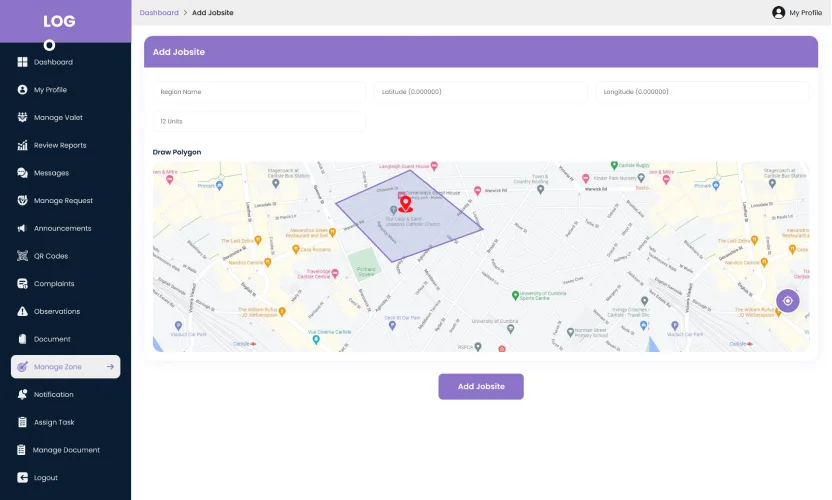Click the Dashboard grid icon in sidebar
The image size is (832, 500).
coord(22,62)
